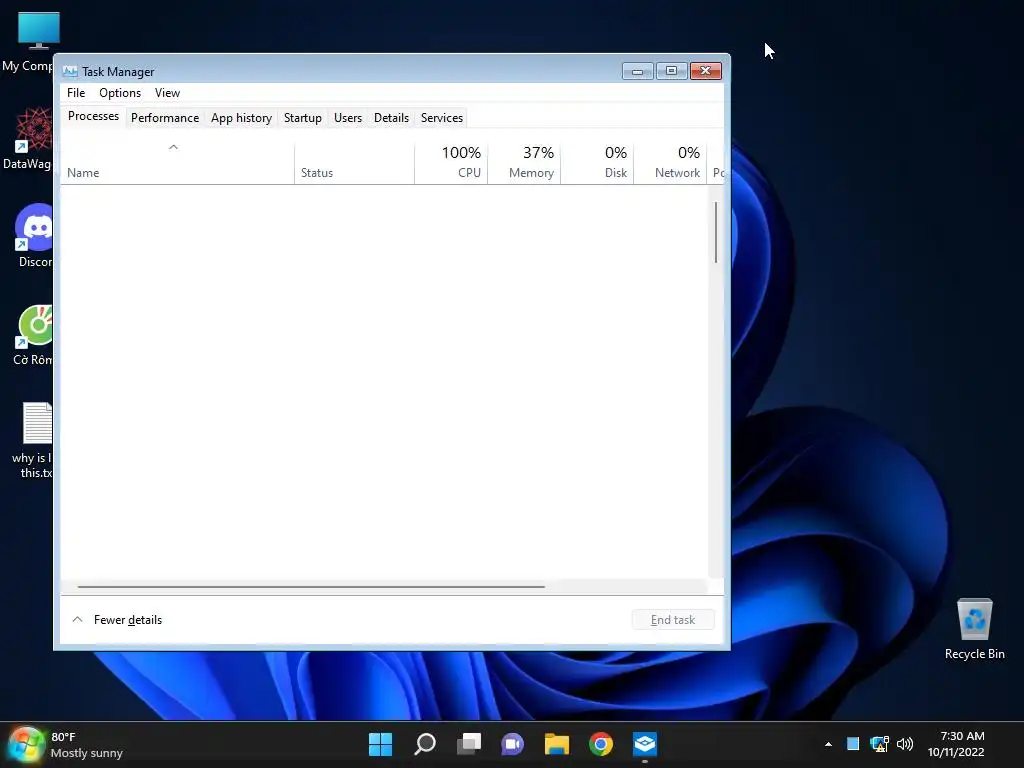Image resolution: width=1024 pixels, height=768 pixels.
Task: Open Task View from the taskbar
Action: click(469, 744)
